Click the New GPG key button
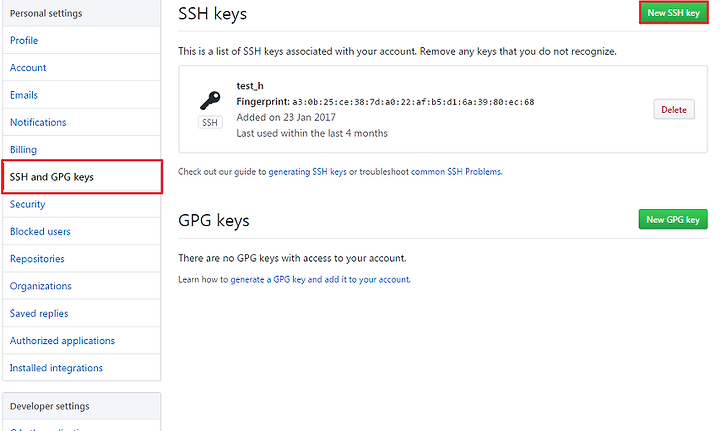 (673, 219)
